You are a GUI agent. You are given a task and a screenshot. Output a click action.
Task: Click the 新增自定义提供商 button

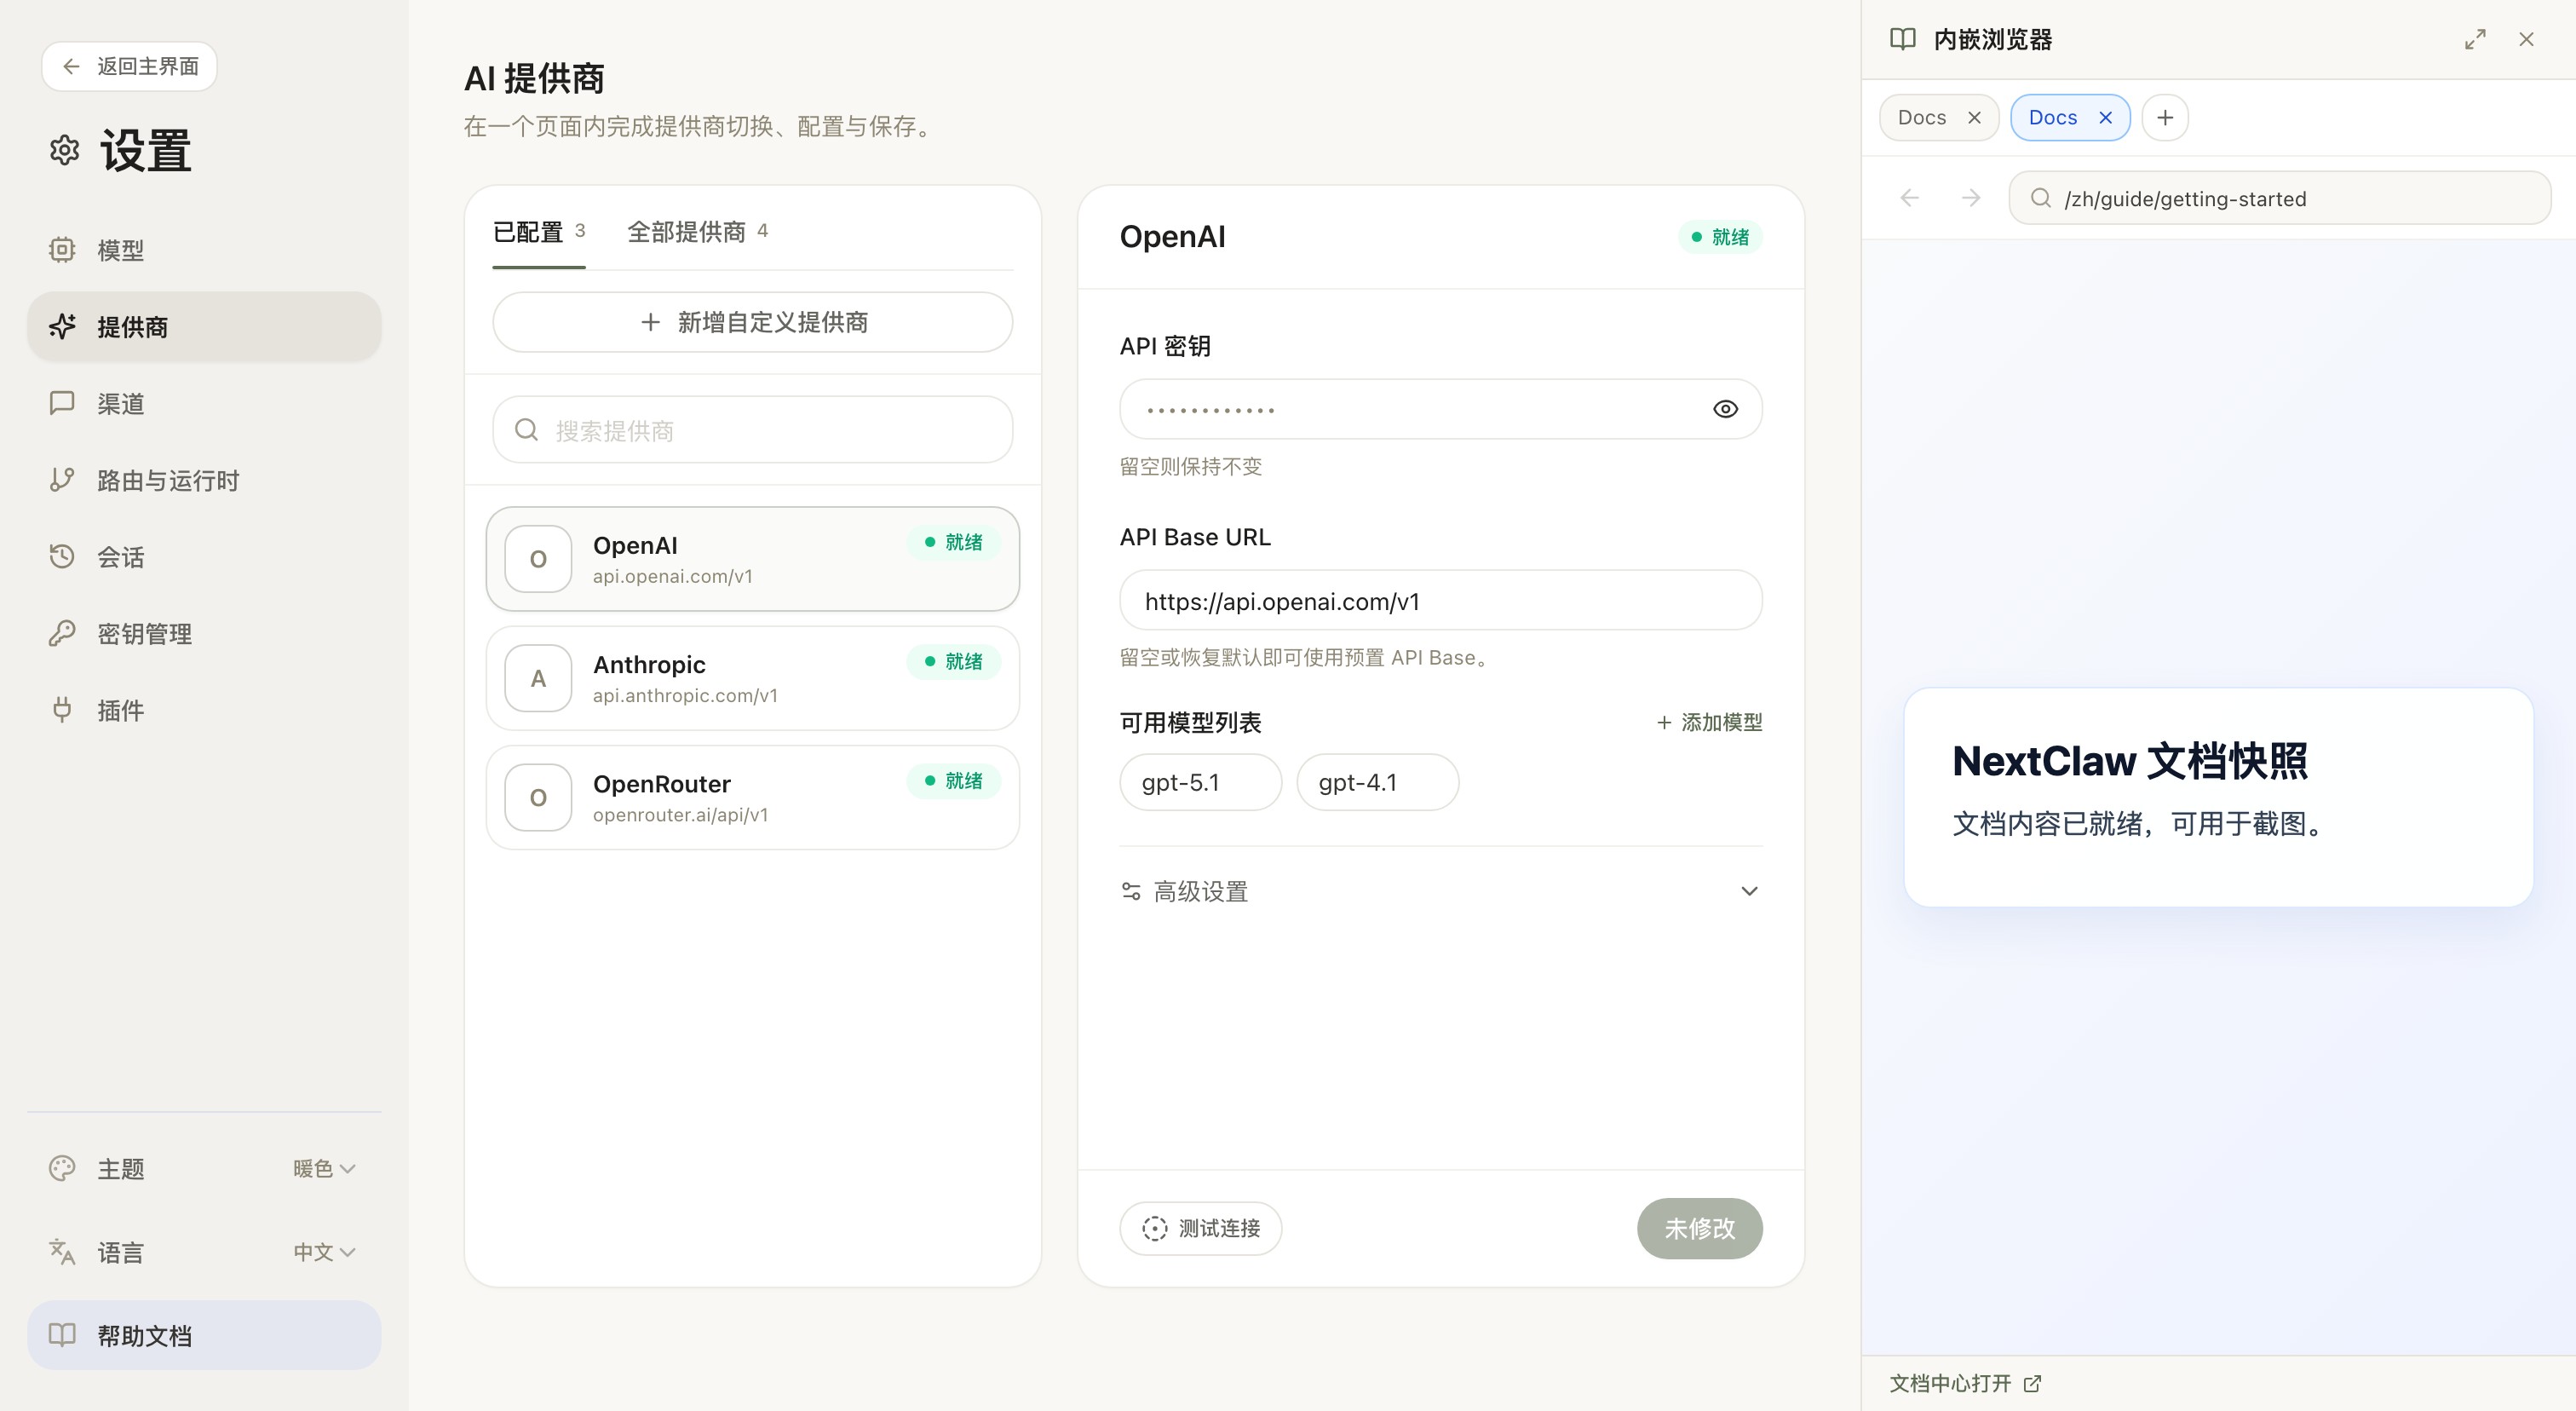click(752, 322)
